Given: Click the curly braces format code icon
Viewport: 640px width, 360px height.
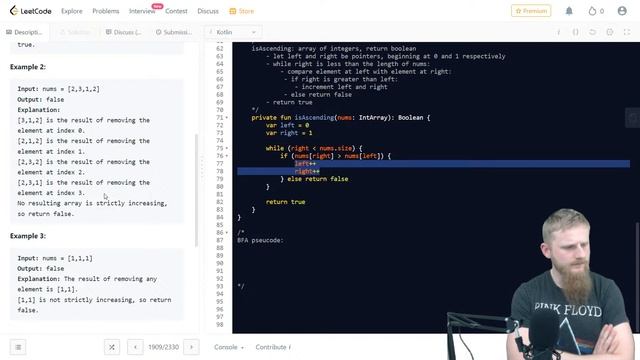Looking at the screenshot, I should [576, 32].
